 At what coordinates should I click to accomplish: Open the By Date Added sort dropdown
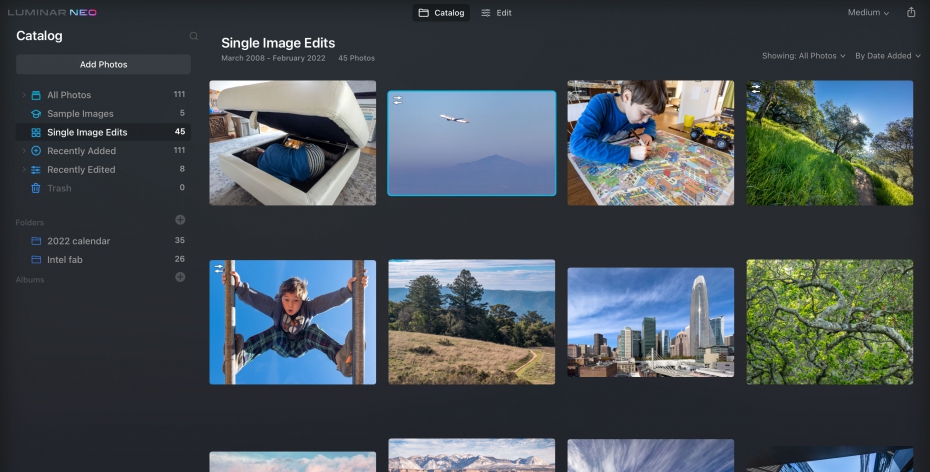tap(888, 56)
